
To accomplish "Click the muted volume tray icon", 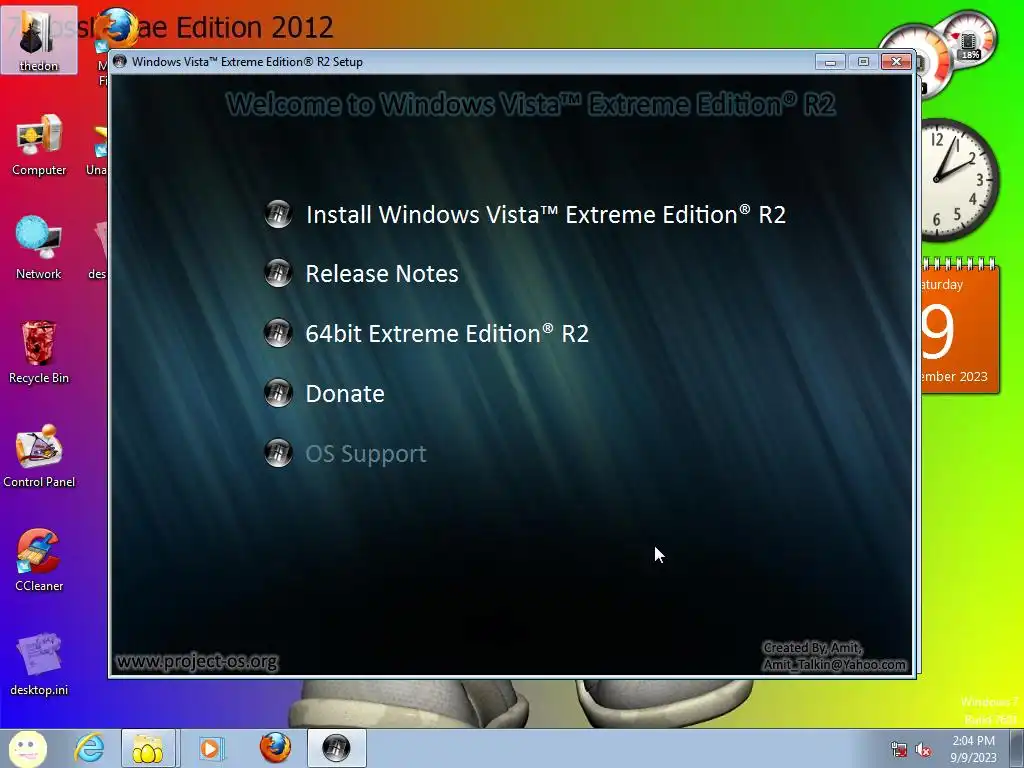I will click(923, 750).
